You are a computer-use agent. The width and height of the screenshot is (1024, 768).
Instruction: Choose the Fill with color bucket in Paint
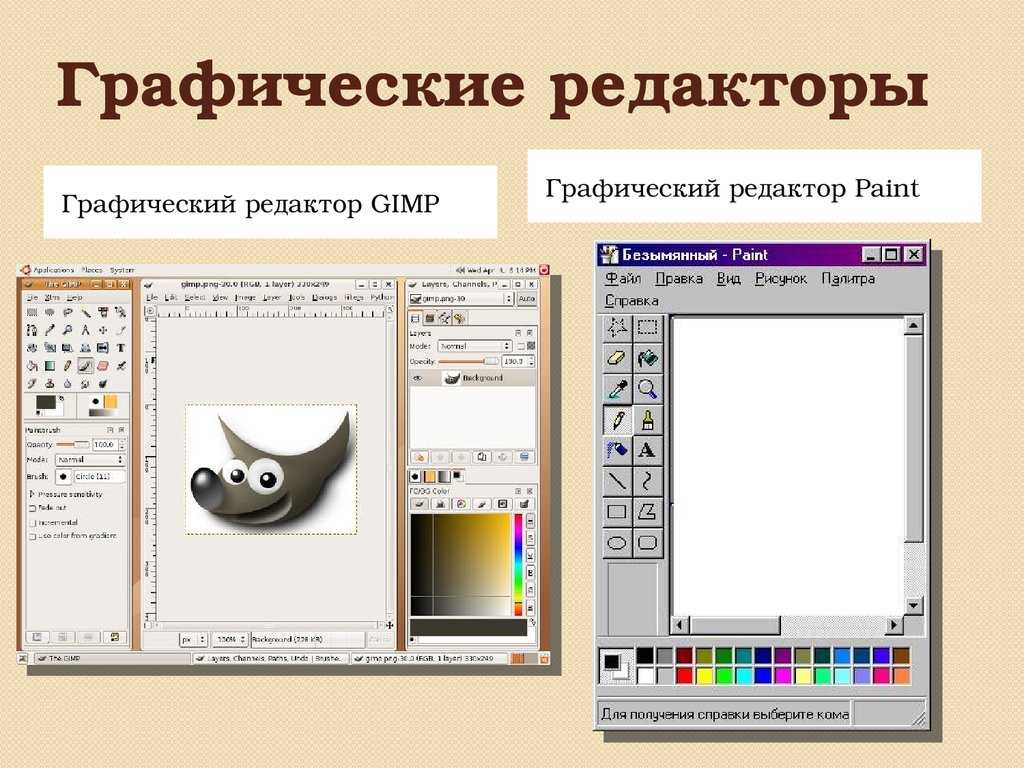pyautogui.click(x=647, y=359)
